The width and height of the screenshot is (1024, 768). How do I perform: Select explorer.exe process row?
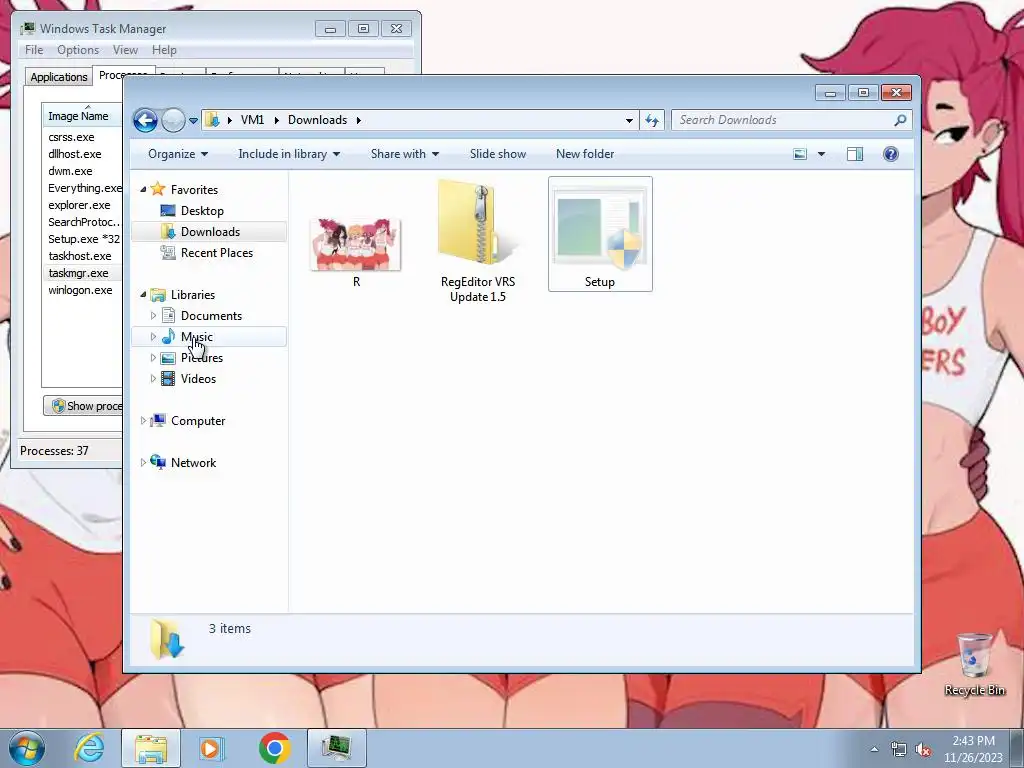point(82,205)
